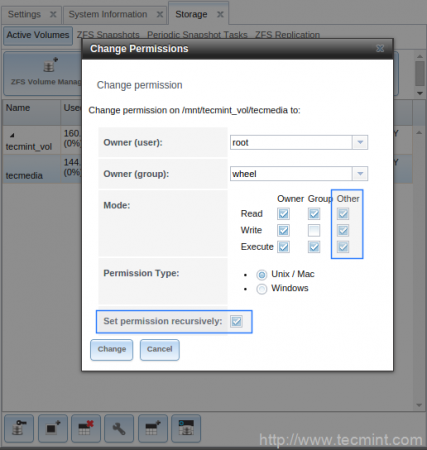Click the create dataset table icon
427x450 pixels.
coord(153,428)
